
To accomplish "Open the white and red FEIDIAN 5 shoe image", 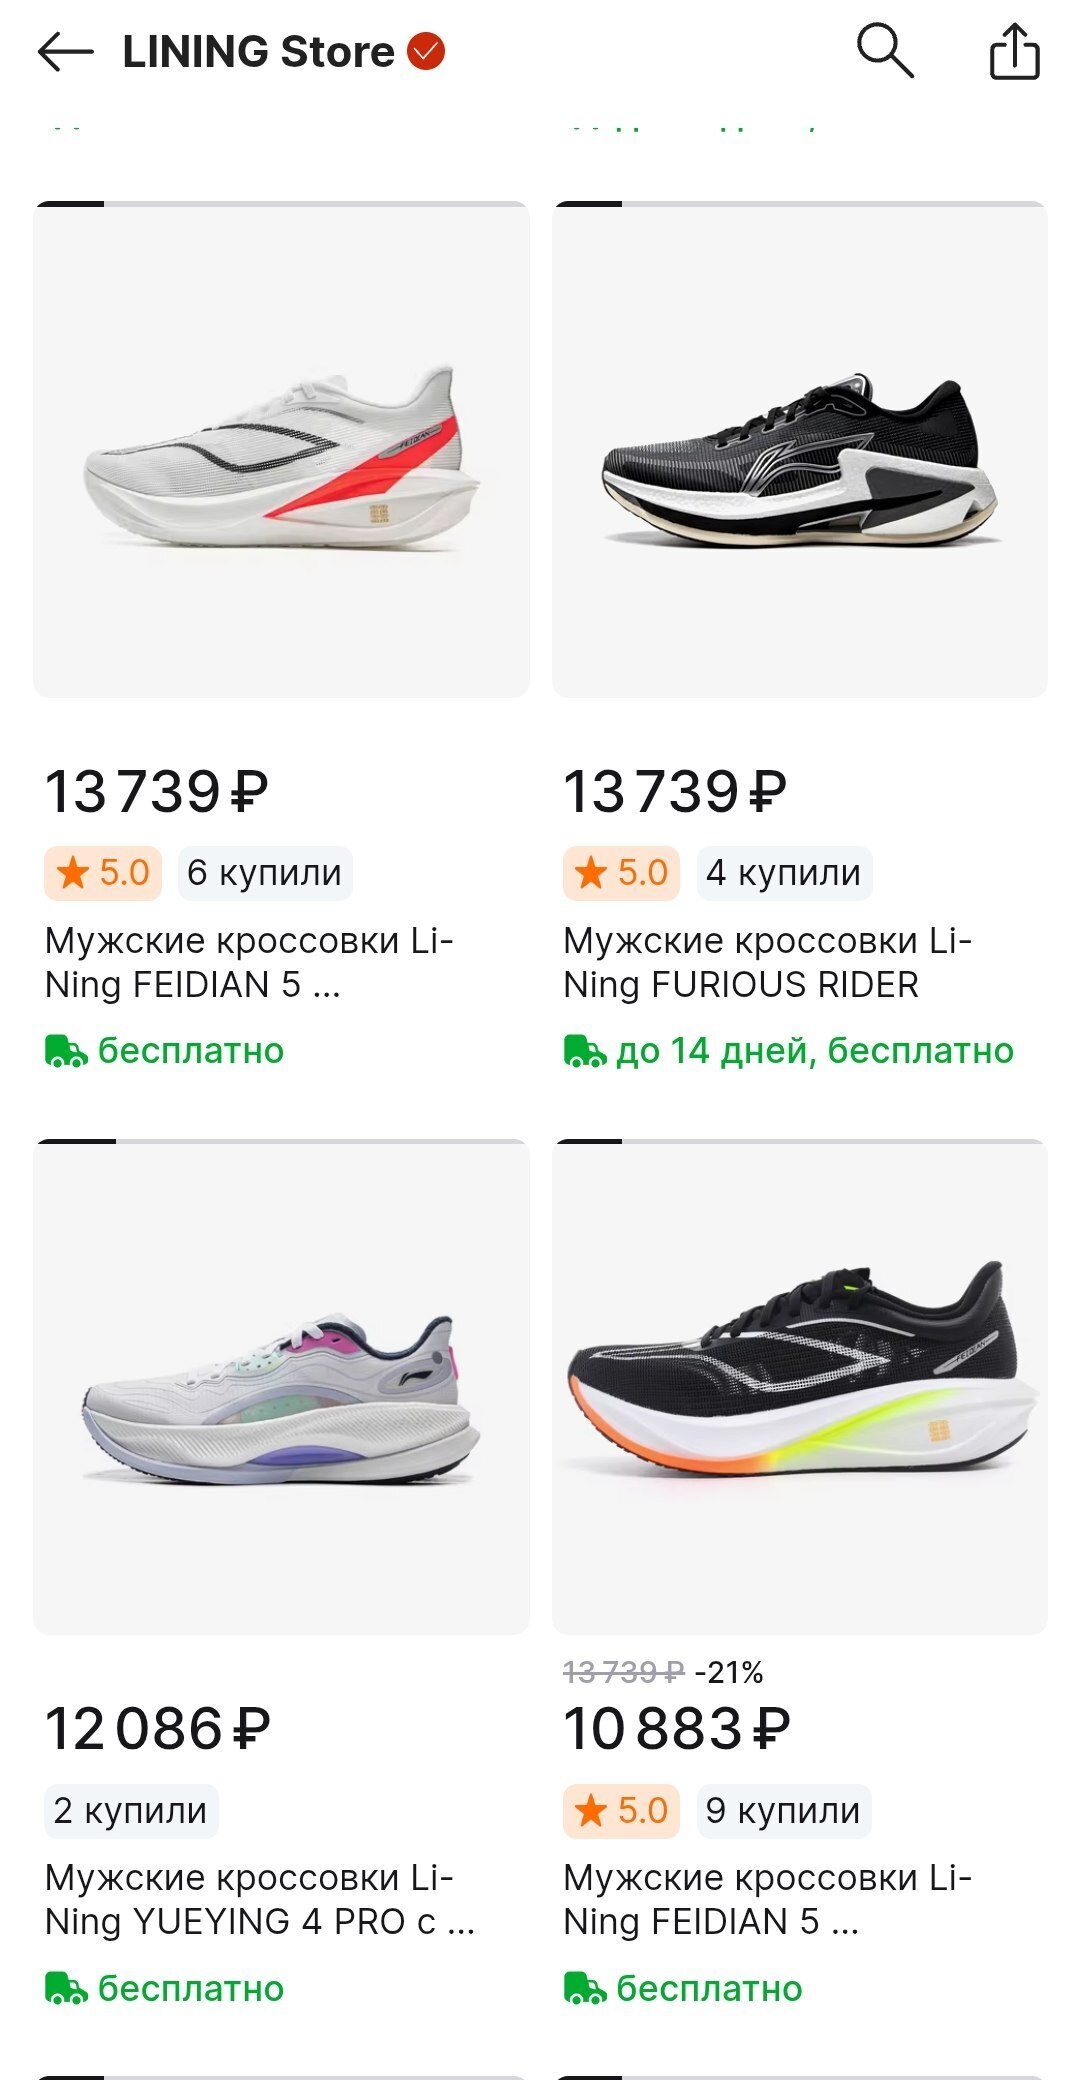I will [x=281, y=450].
